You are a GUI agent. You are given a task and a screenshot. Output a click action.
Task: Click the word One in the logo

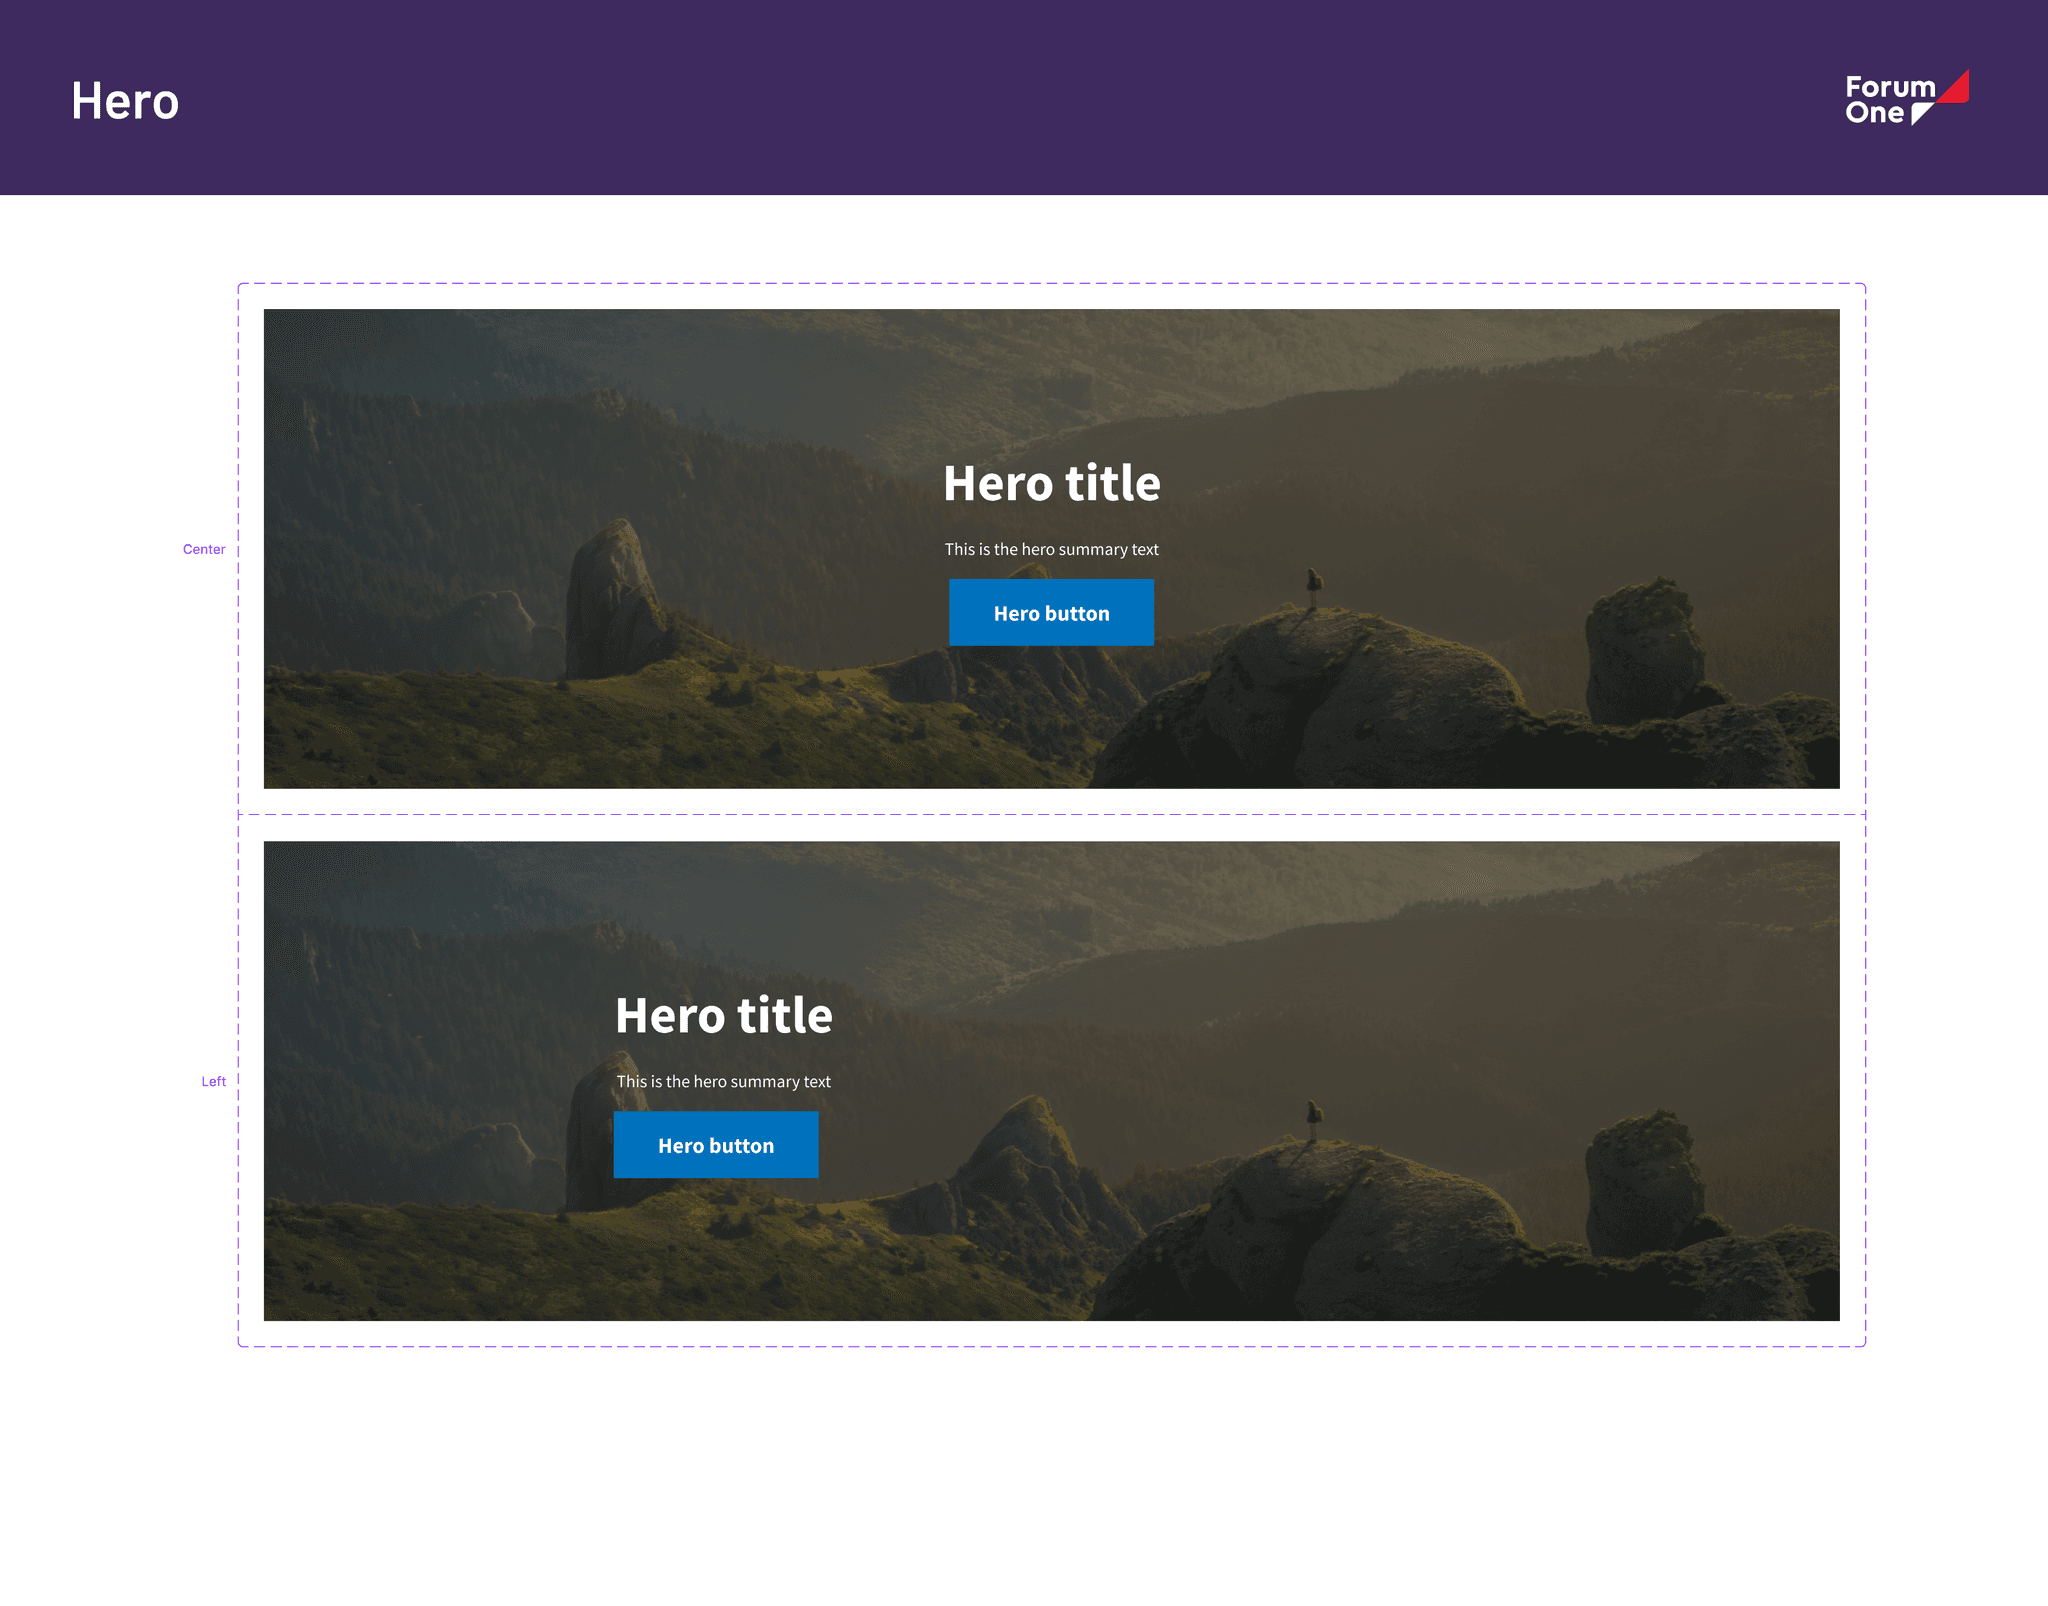pyautogui.click(x=1874, y=113)
